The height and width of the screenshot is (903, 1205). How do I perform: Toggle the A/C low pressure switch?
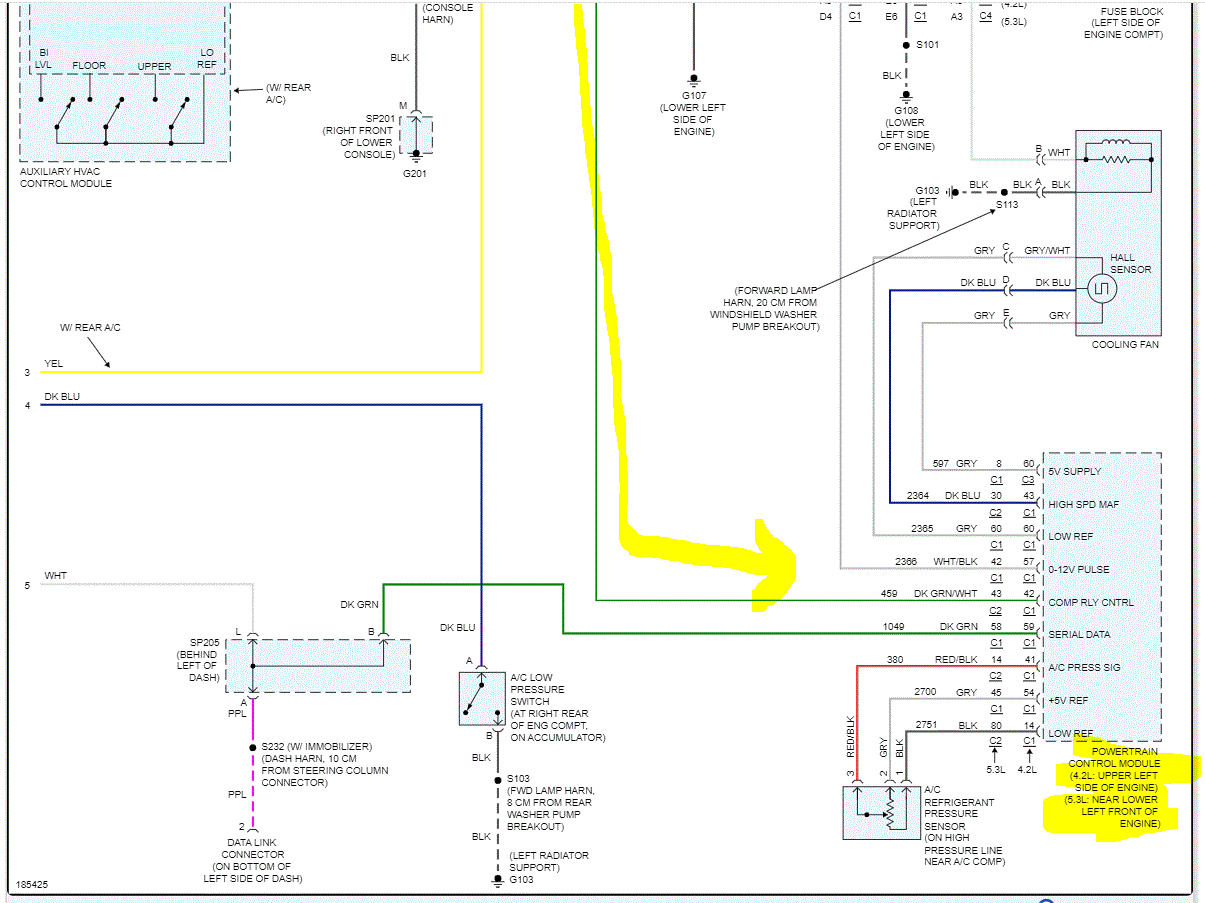point(481,697)
